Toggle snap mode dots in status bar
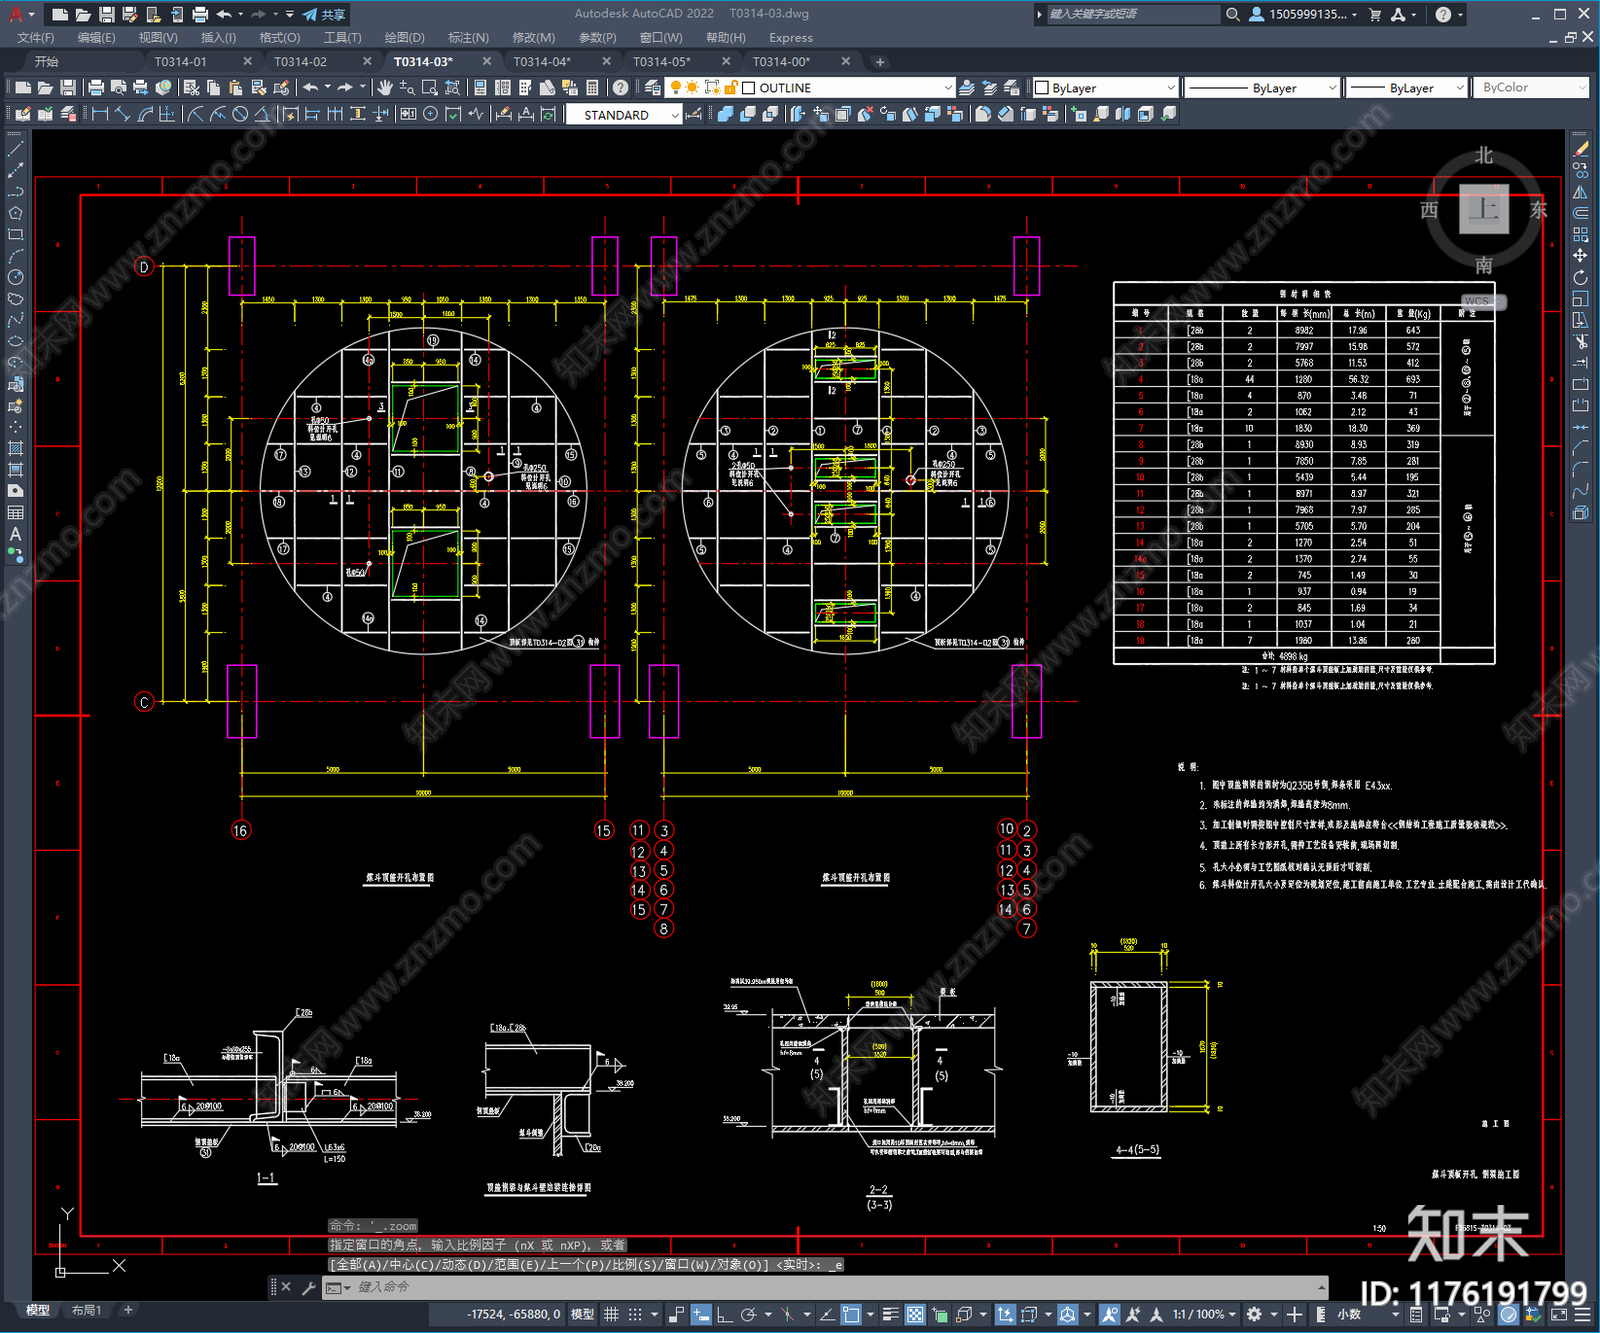Viewport: 1600px width, 1333px height. coord(635,1314)
